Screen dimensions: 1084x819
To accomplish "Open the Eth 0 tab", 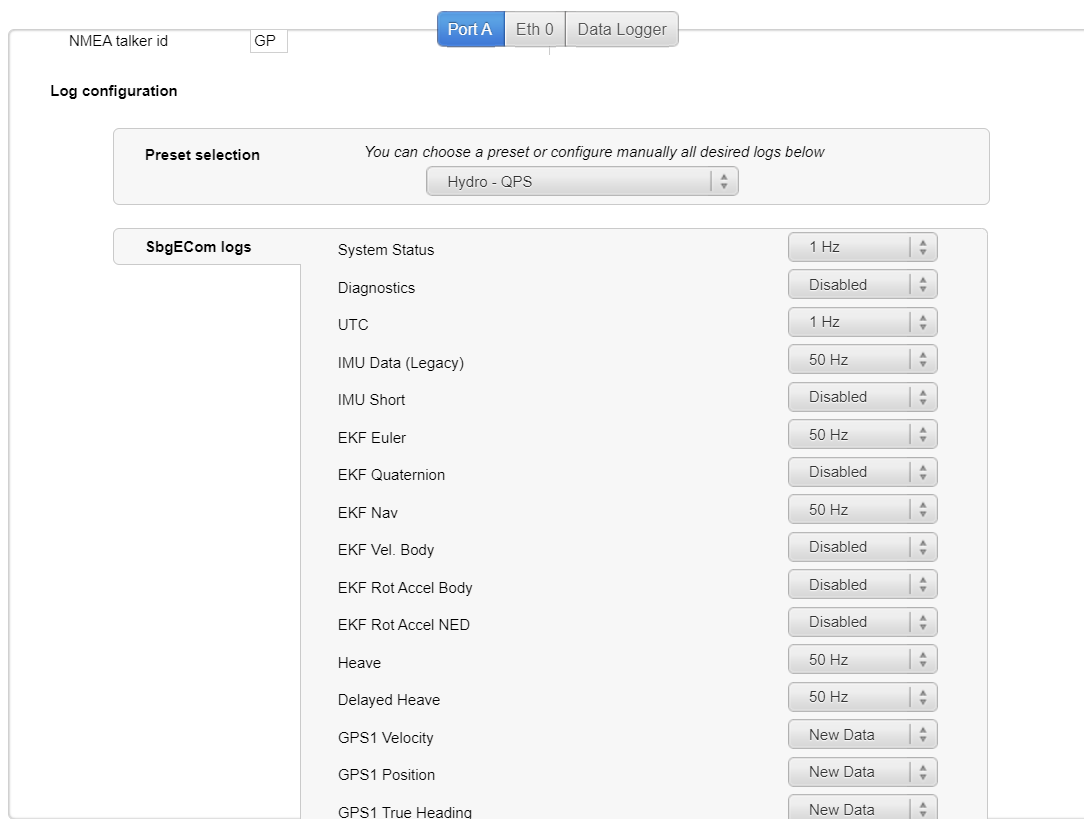I will pos(534,30).
